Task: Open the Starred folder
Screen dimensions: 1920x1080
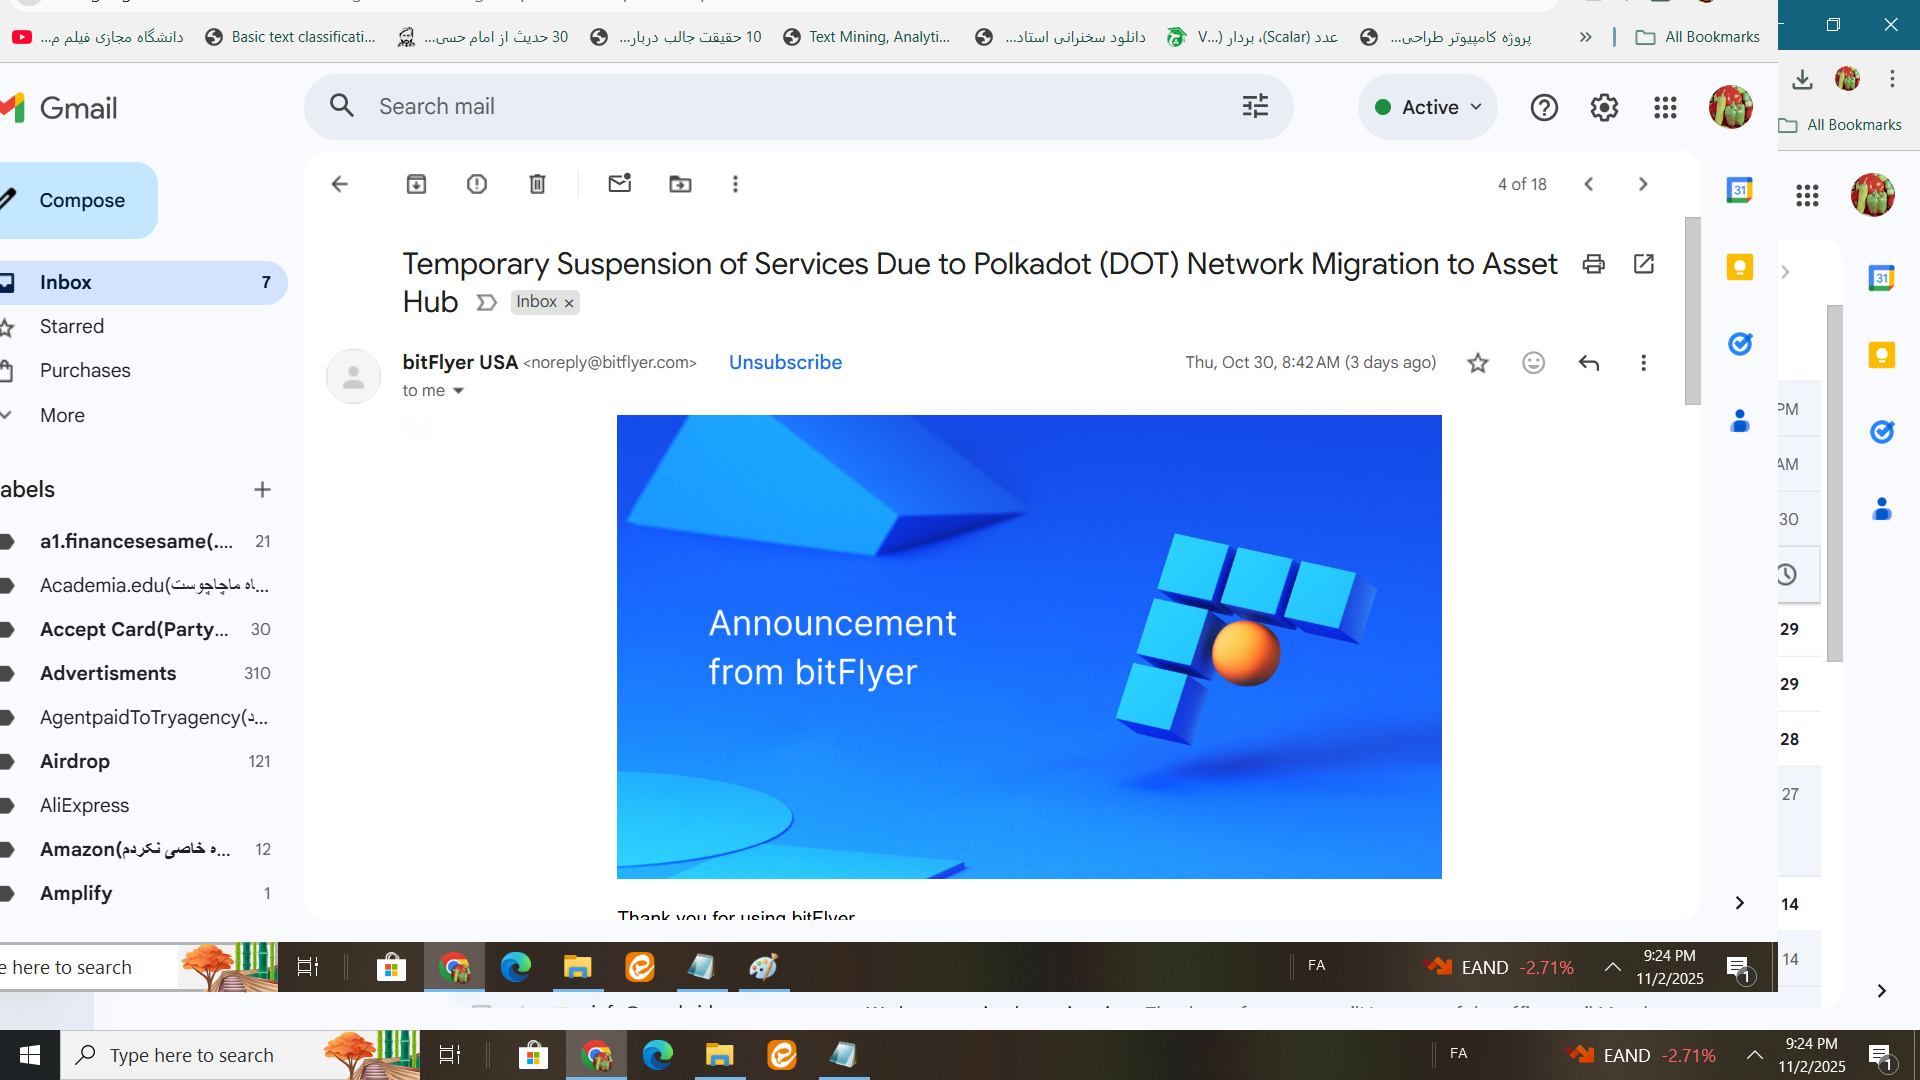Action: pos(72,327)
